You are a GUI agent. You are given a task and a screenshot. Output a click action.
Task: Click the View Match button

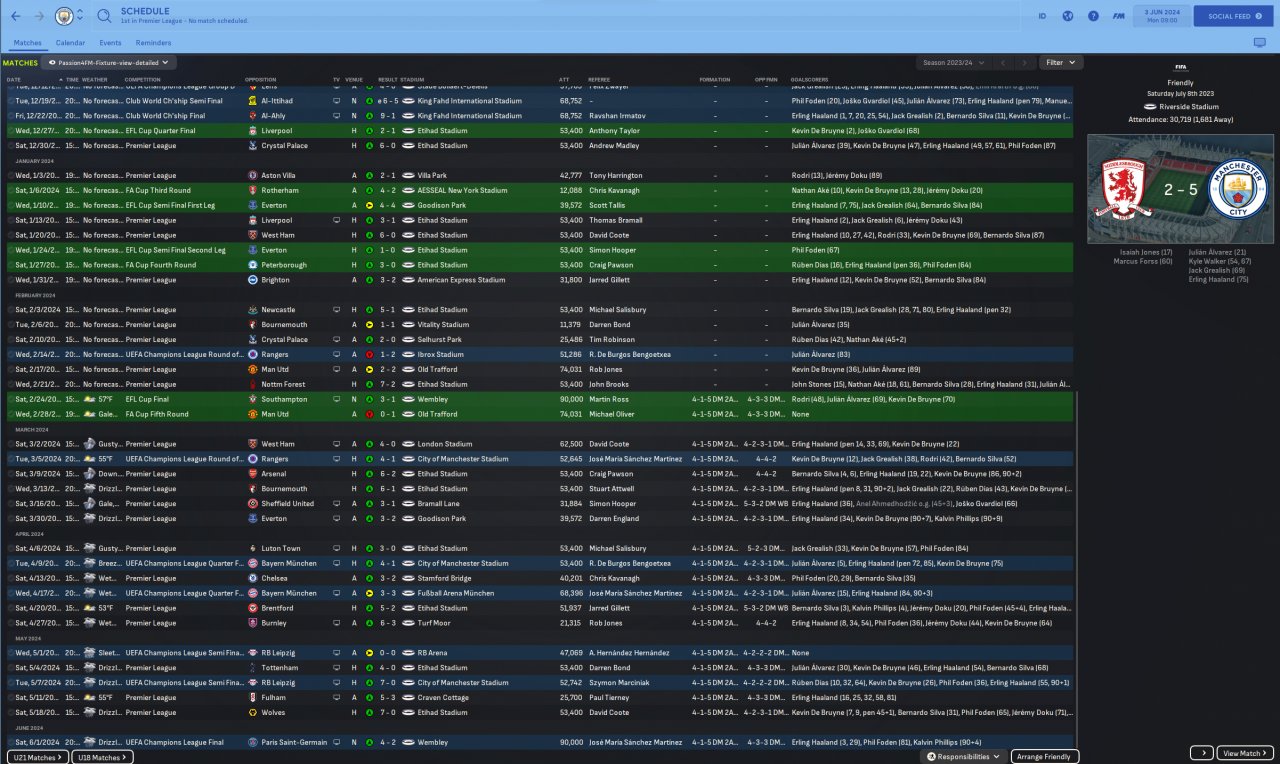tap(1245, 753)
